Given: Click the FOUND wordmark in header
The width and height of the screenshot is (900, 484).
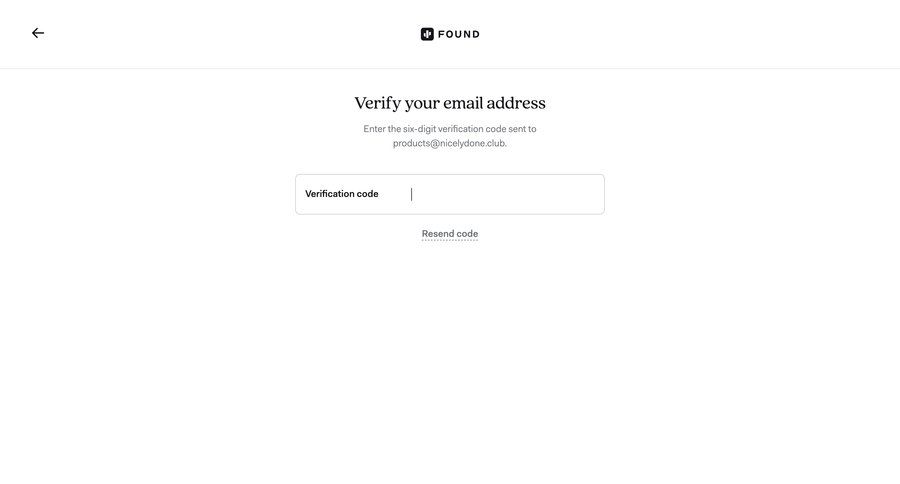Looking at the screenshot, I should 459,34.
